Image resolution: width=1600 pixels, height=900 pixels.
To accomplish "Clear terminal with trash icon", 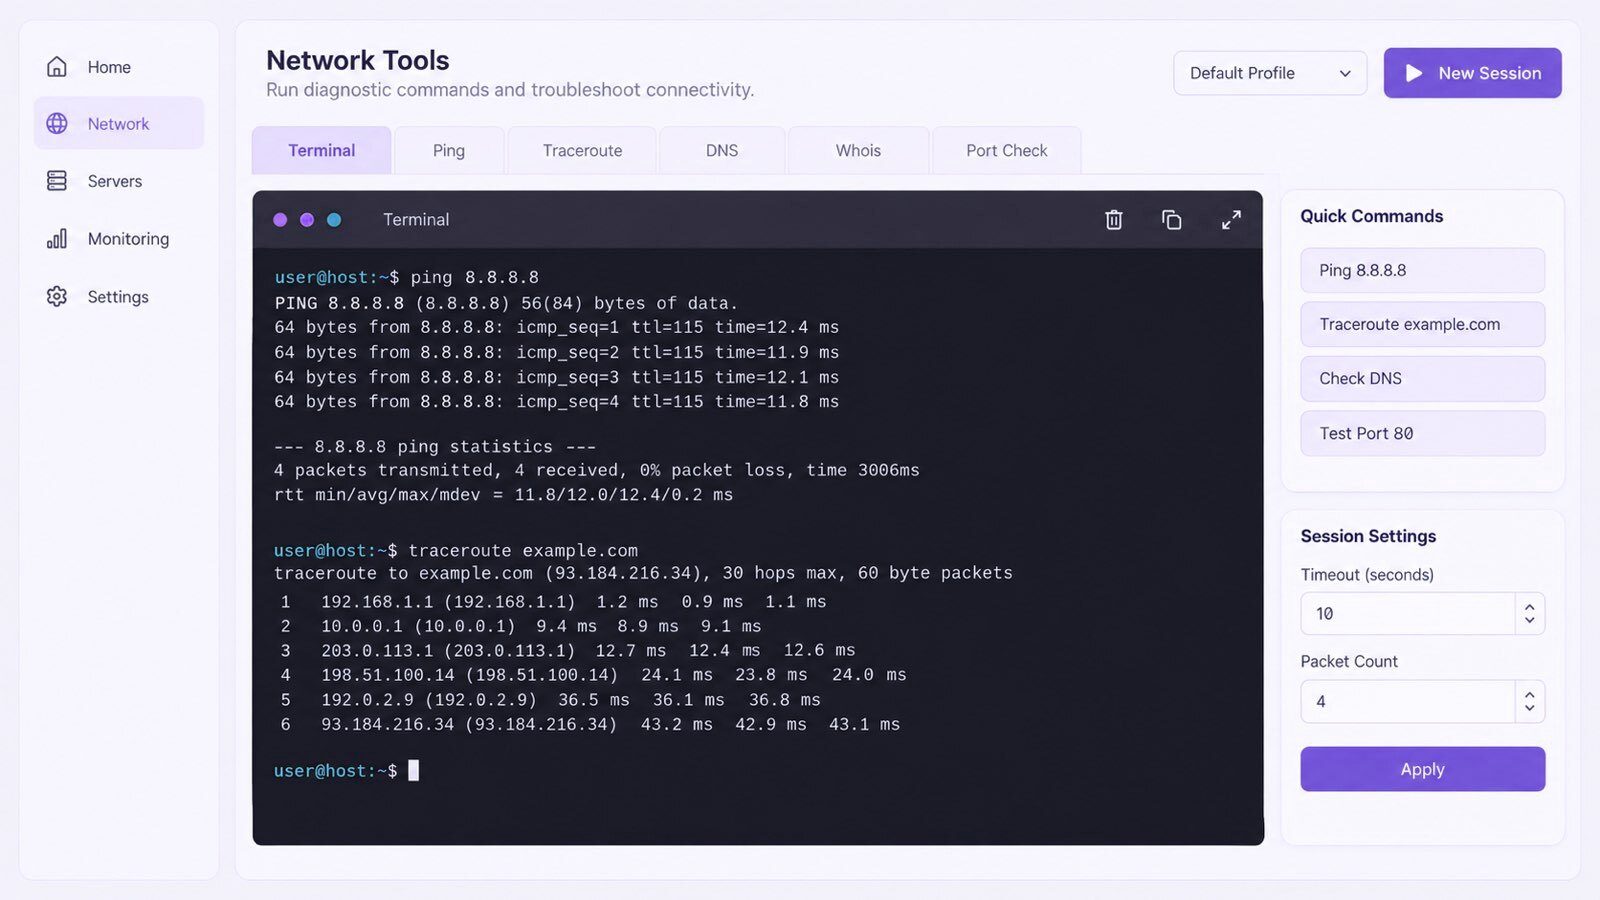I will pos(1113,220).
